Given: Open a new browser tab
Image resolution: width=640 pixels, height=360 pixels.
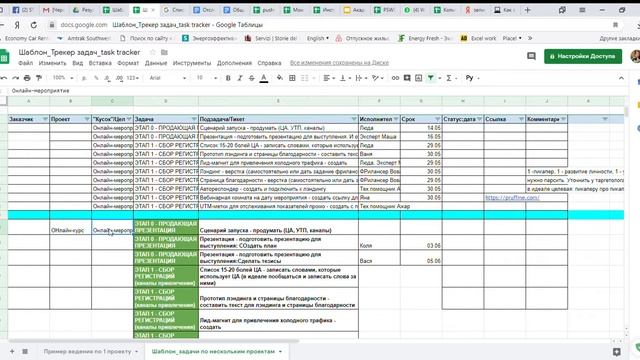Looking at the screenshot, I should 527,10.
